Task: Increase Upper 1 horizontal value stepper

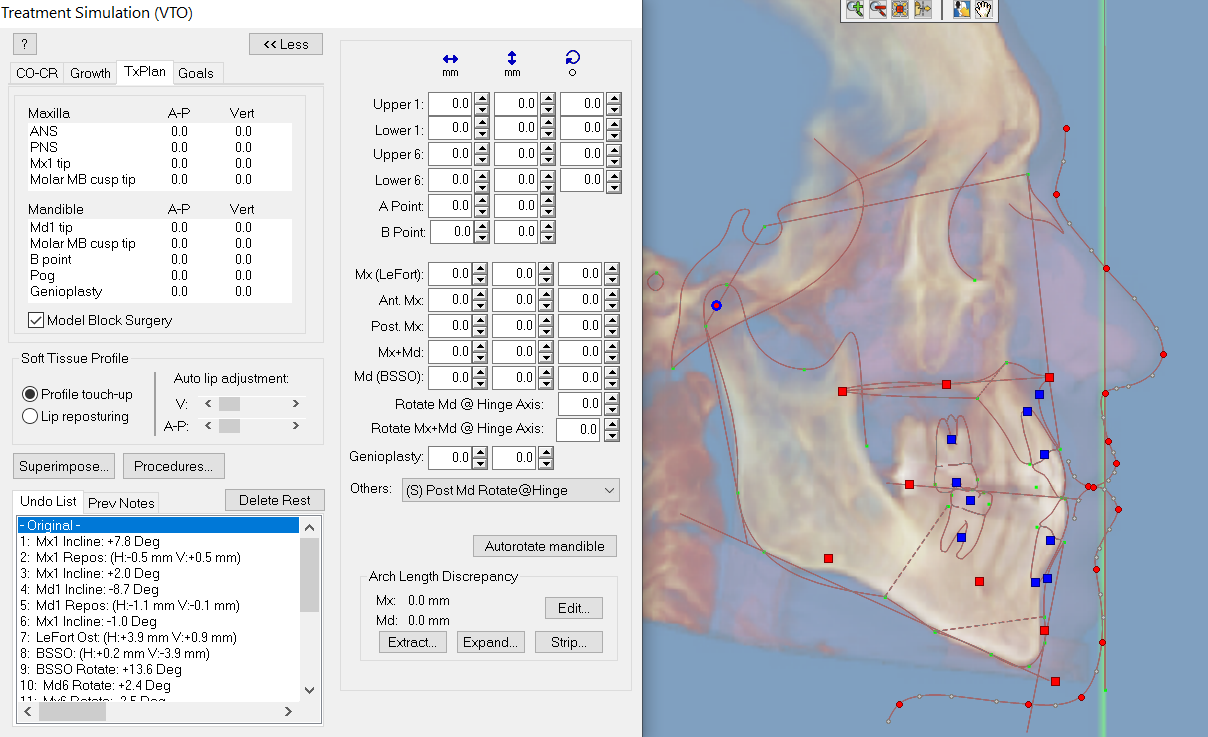Action: pyautogui.click(x=481, y=98)
